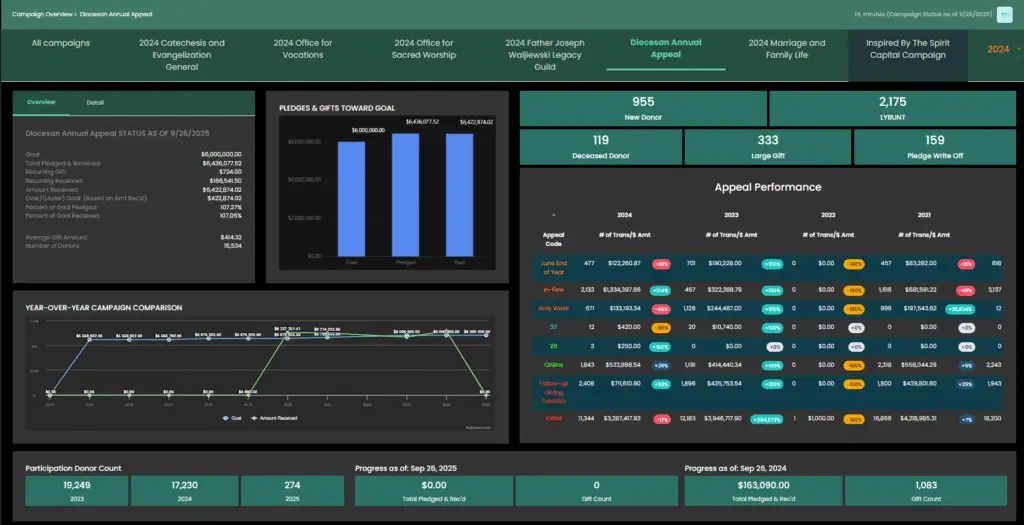Click the Online appeal code link
The width and height of the screenshot is (1024, 525).
(553, 364)
